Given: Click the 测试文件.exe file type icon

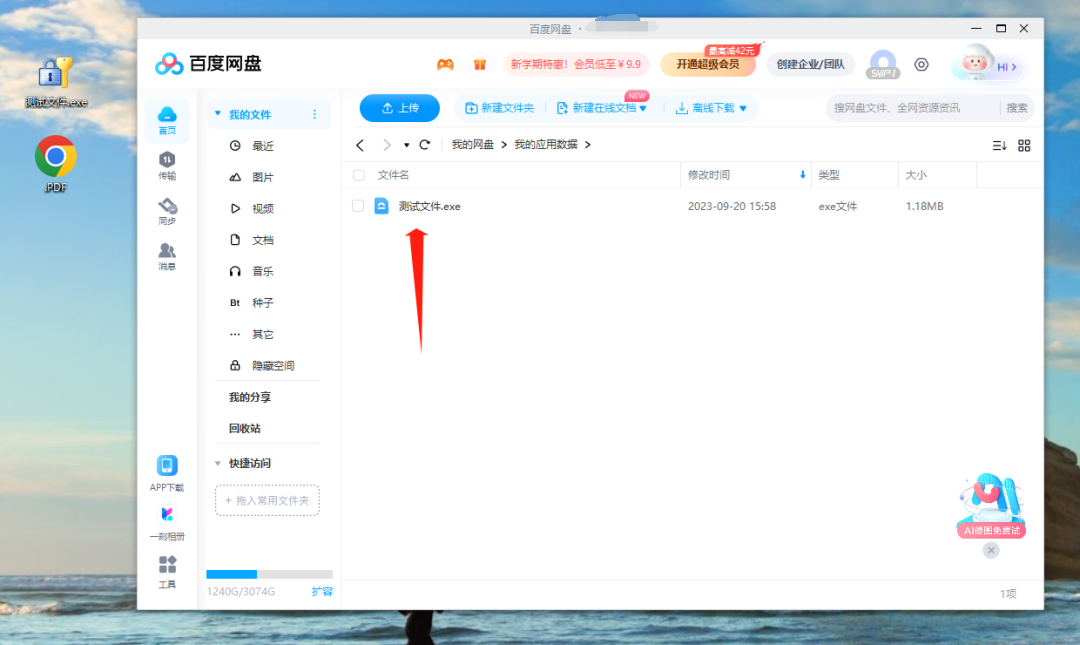Looking at the screenshot, I should 382,206.
